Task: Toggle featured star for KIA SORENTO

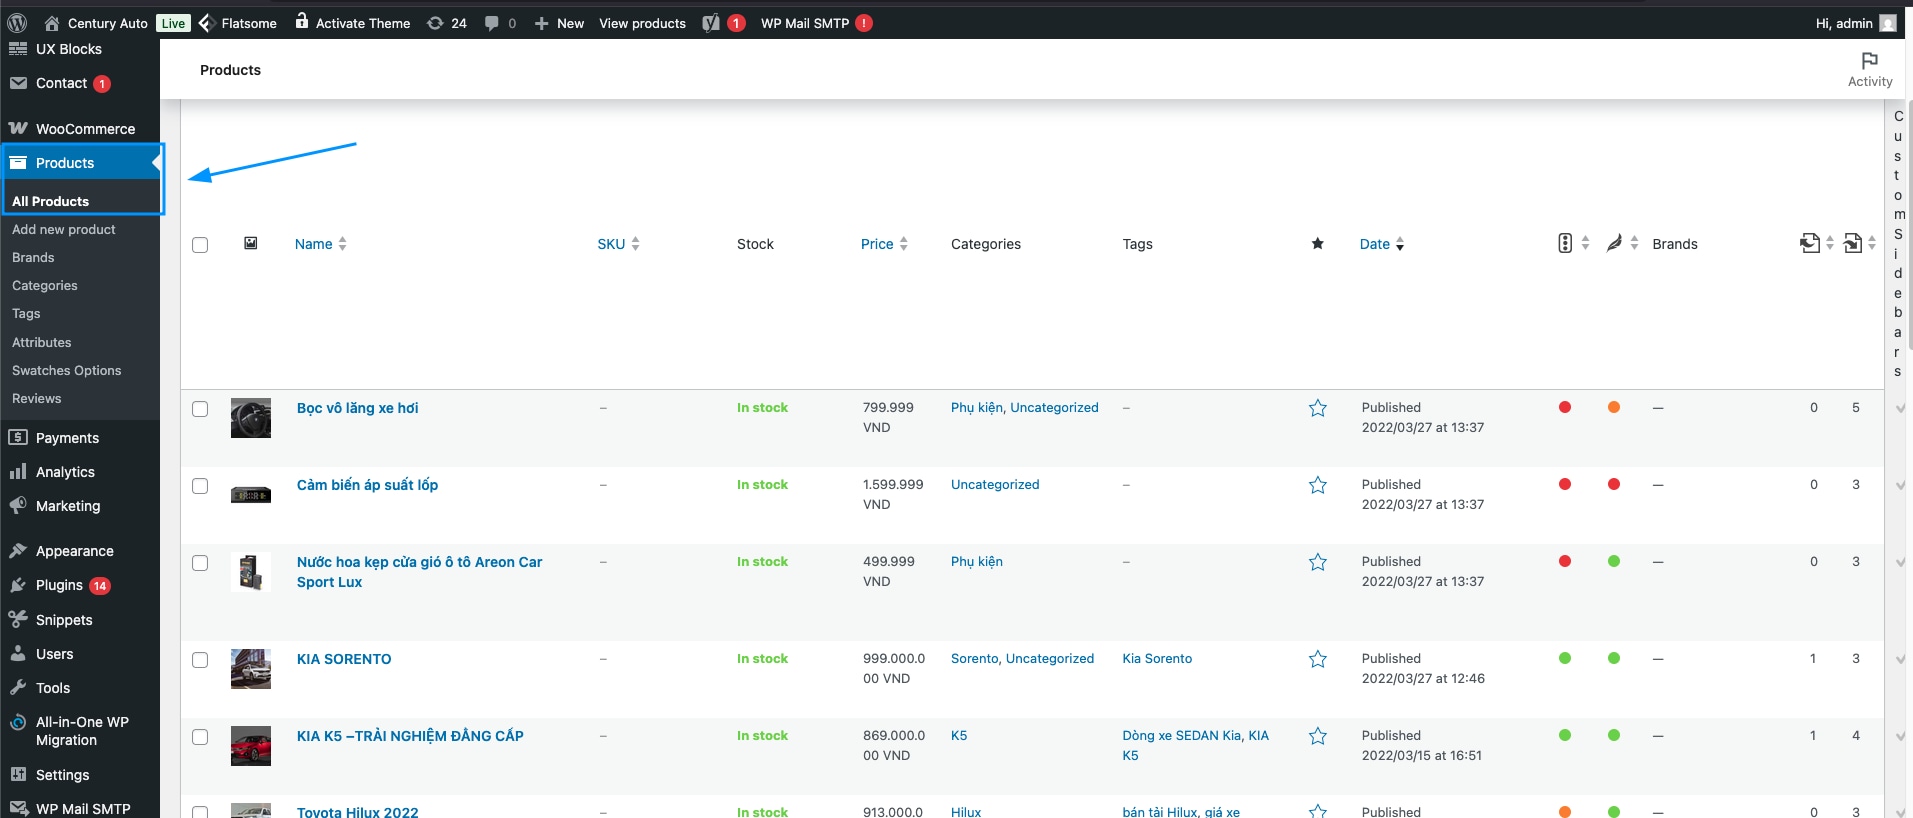Action: pos(1318,659)
